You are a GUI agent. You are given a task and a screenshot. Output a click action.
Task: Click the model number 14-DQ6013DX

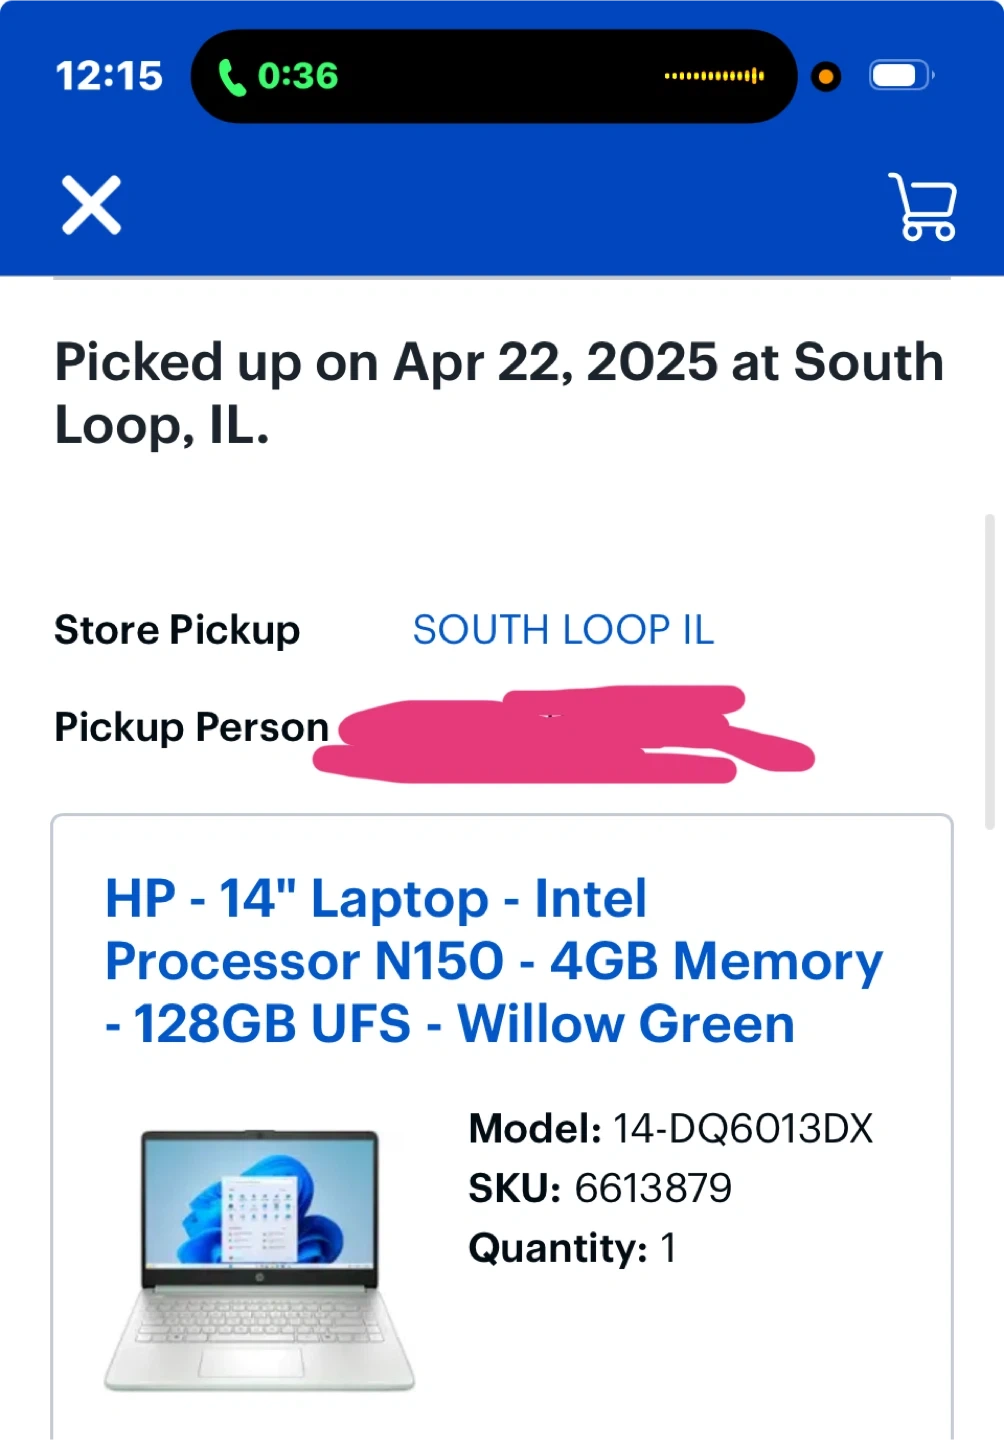pyautogui.click(x=742, y=1129)
